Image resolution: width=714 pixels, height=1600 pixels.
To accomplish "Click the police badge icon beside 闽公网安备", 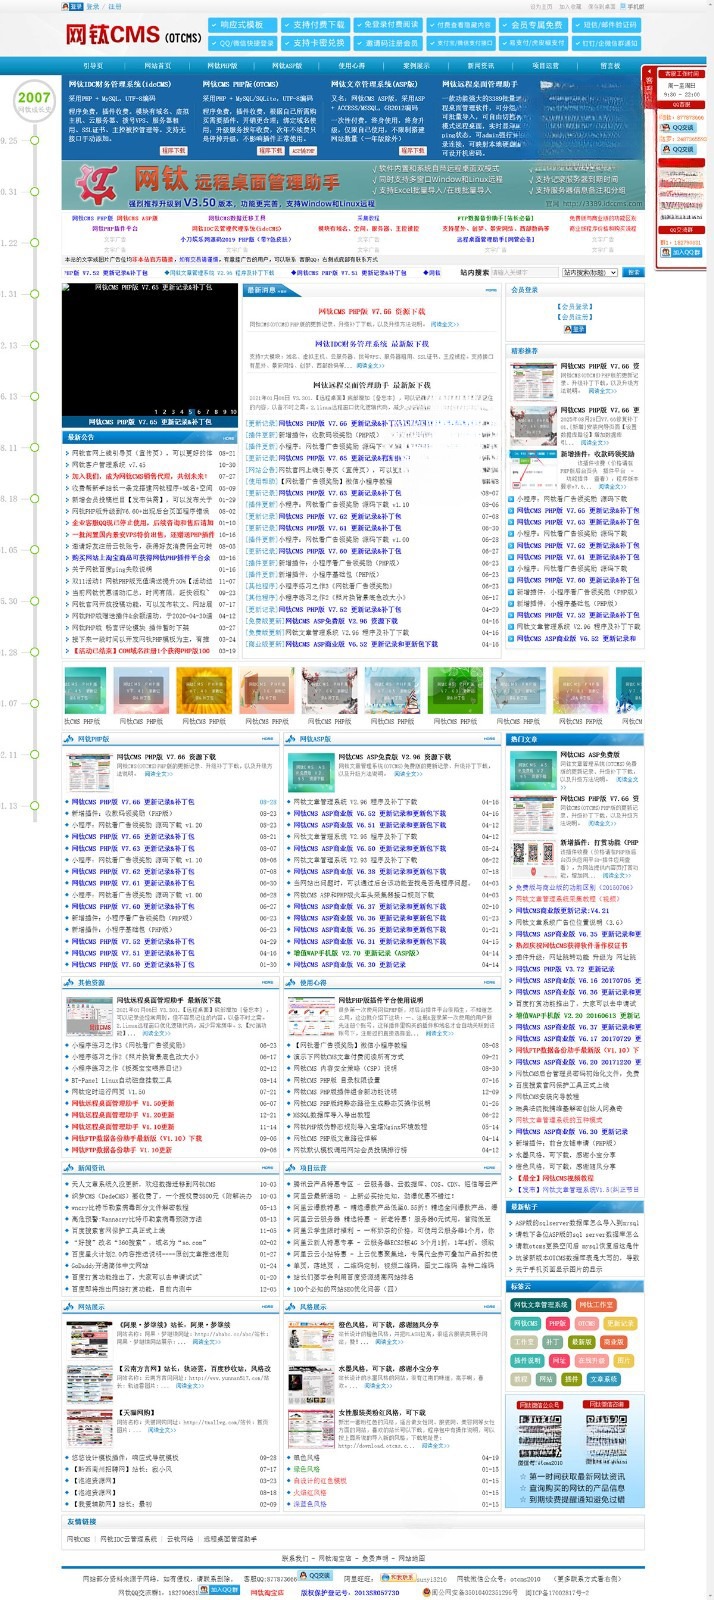I will click(x=426, y=1592).
